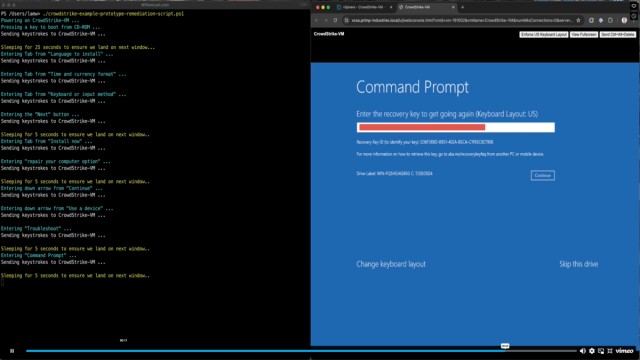Click the Vimeo volume speaker icon
The width and height of the screenshot is (640, 360).
pyautogui.click(x=582, y=351)
